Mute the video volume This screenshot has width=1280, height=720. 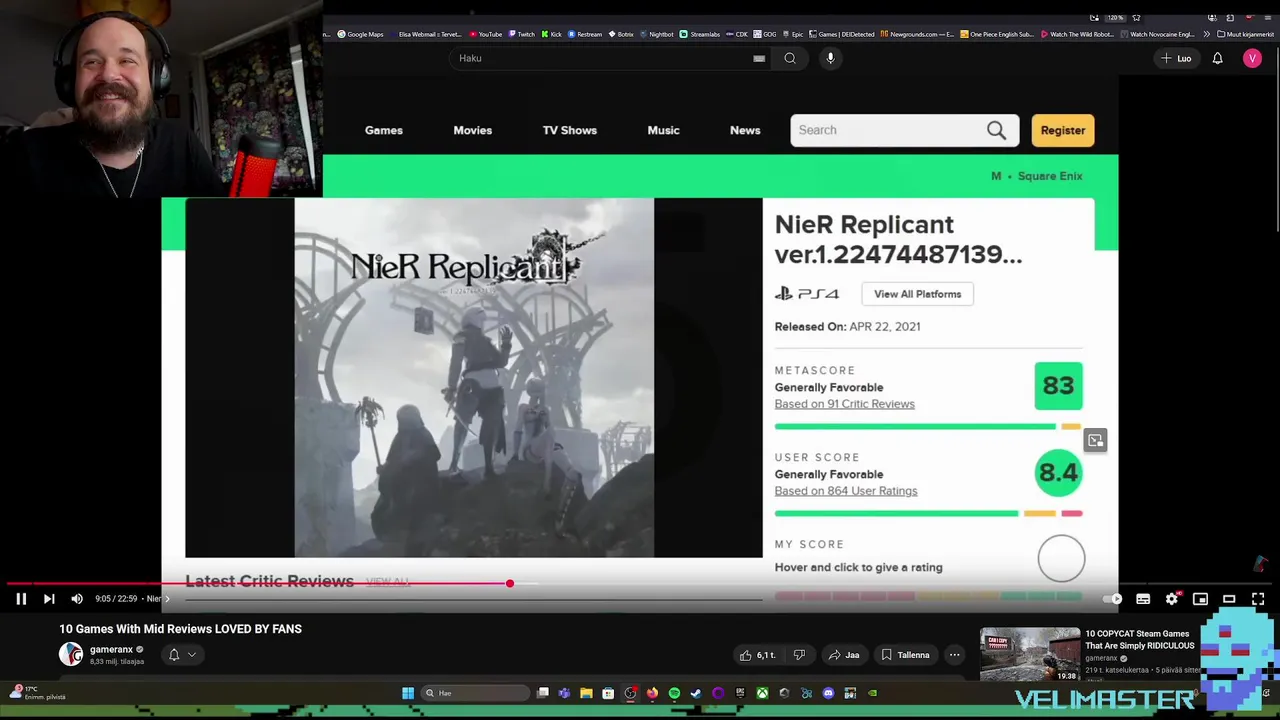tap(77, 598)
